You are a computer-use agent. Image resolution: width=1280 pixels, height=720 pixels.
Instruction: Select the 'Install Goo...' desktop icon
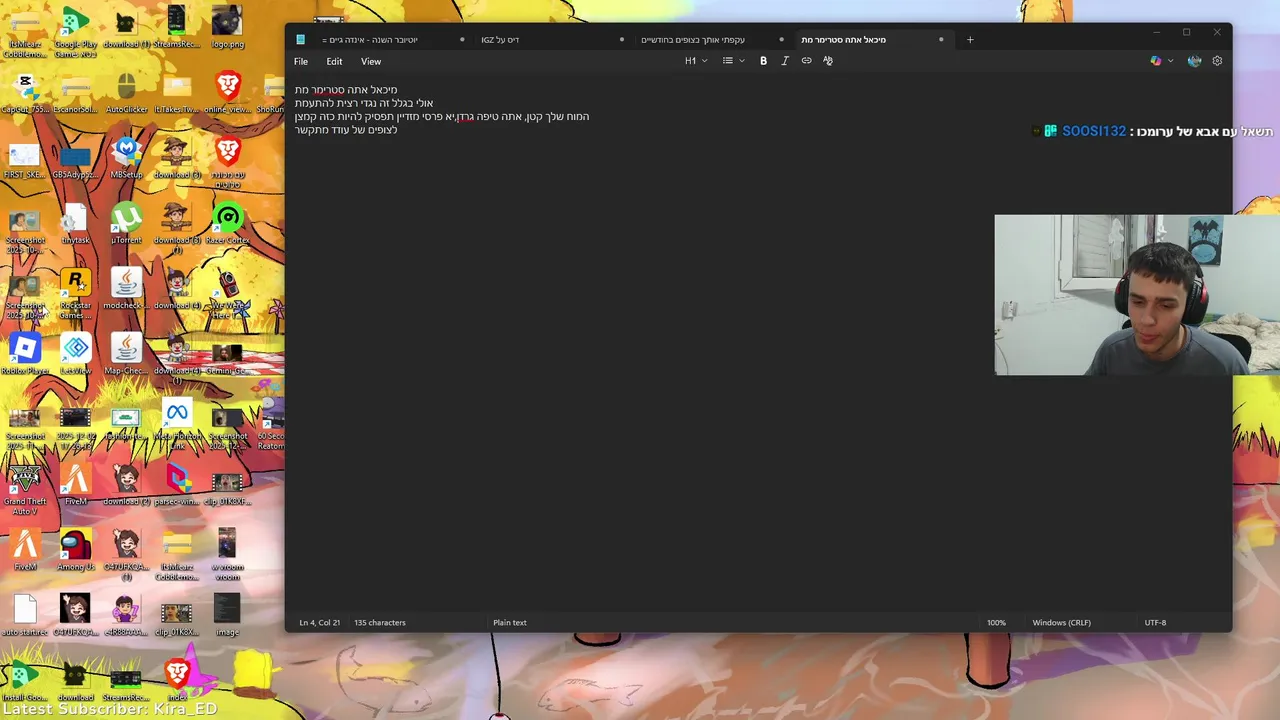click(25, 680)
